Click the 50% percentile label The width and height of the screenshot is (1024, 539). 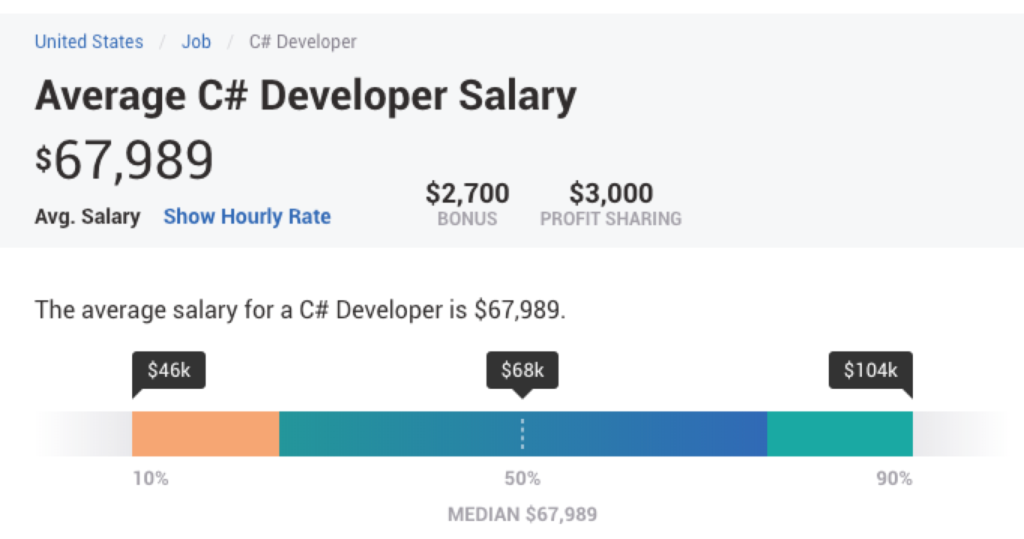coord(522,478)
